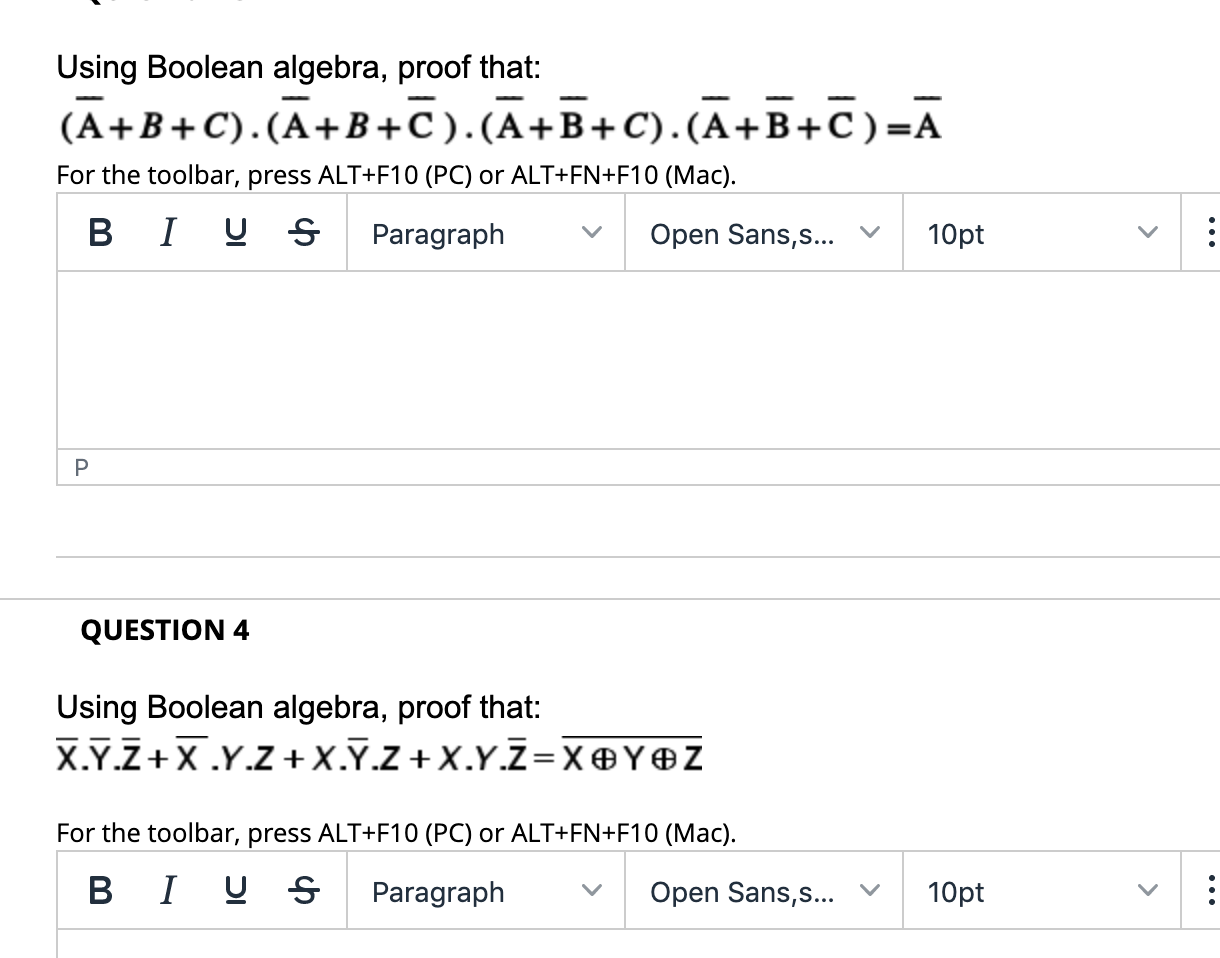1220x958 pixels.
Task: Select the QUESTION 4 heading
Action: [165, 631]
